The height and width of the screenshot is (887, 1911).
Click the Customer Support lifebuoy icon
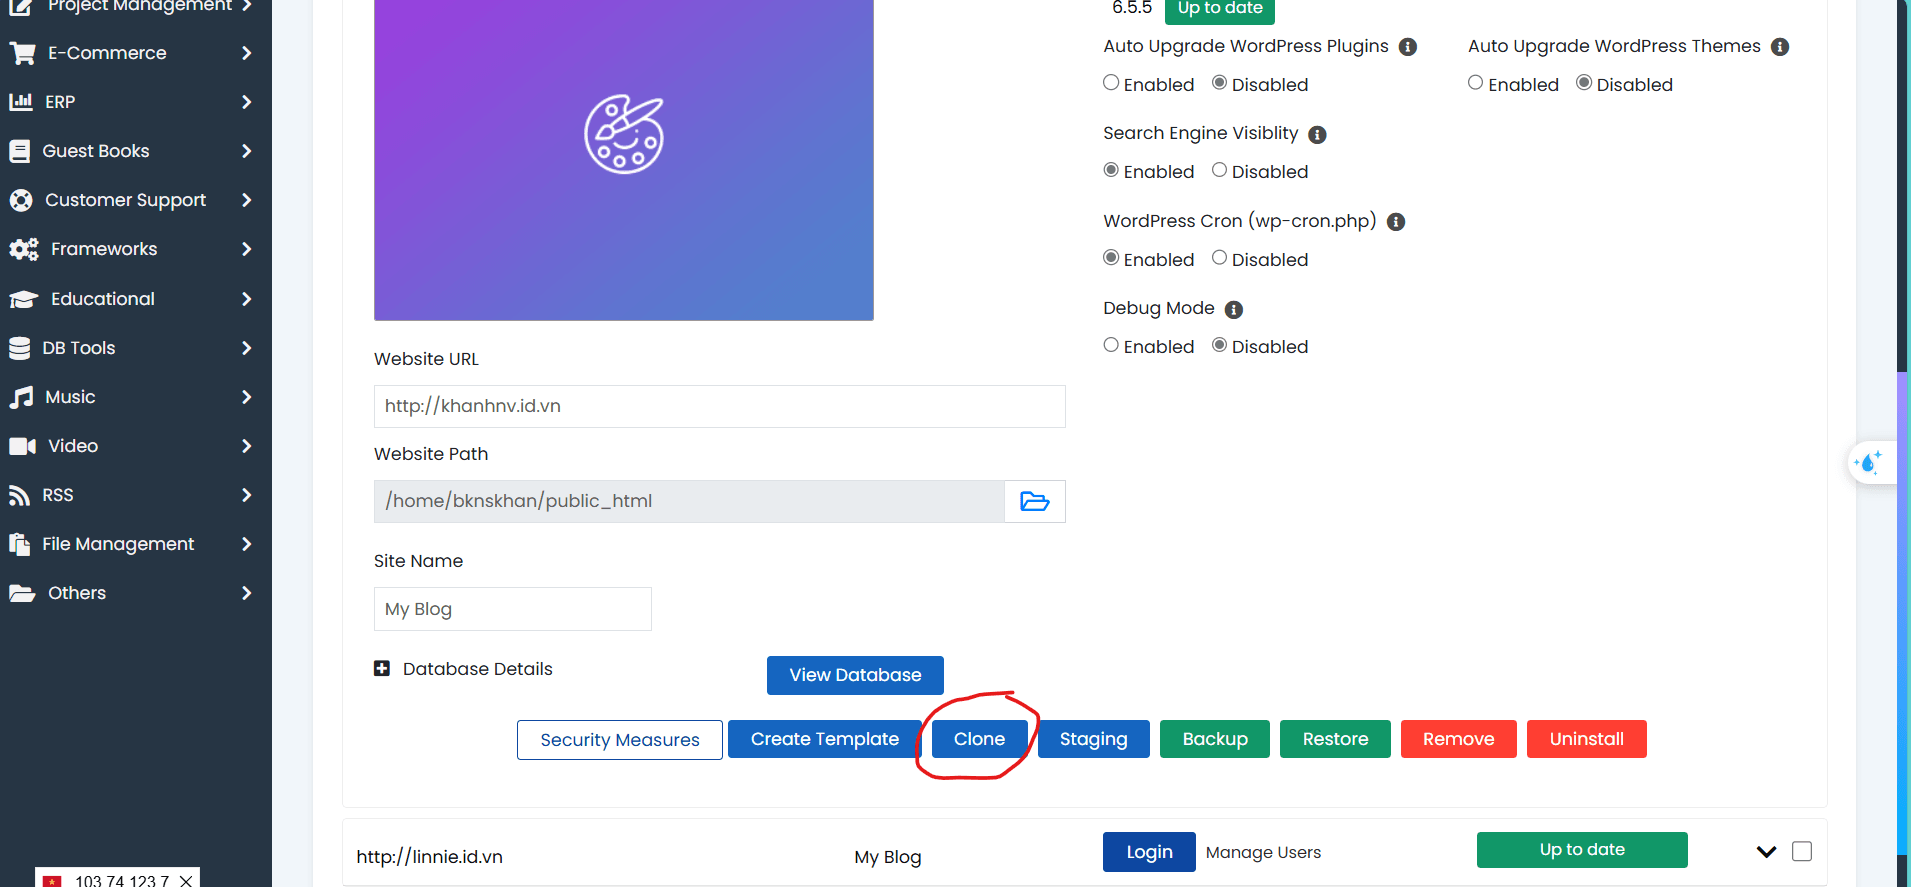[x=21, y=200]
